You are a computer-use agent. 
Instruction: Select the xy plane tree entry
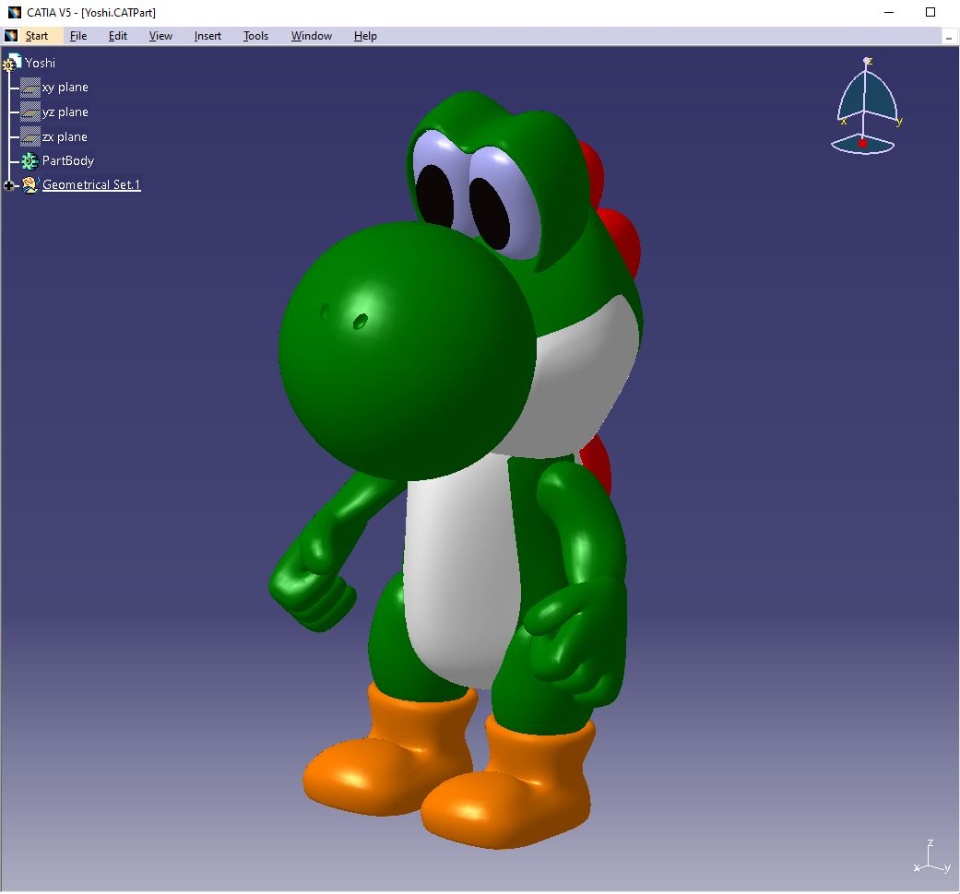(x=65, y=88)
